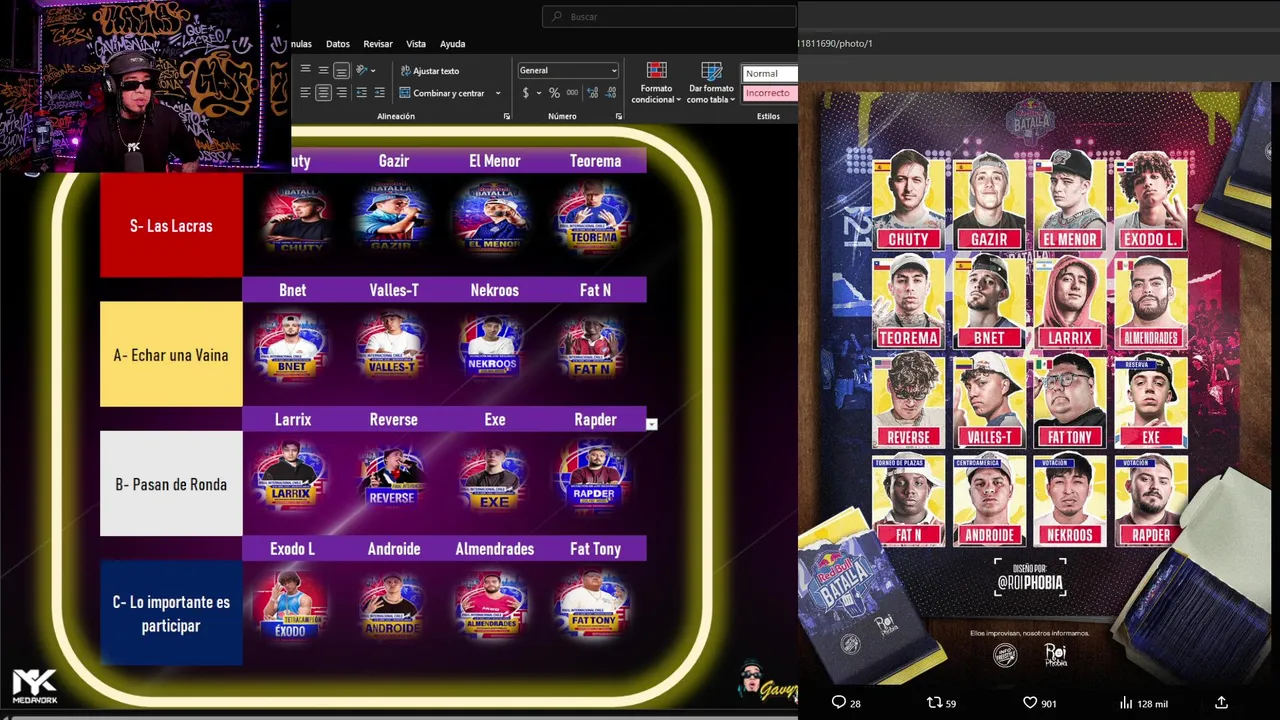Toggle center horizontal alignment

tap(323, 92)
